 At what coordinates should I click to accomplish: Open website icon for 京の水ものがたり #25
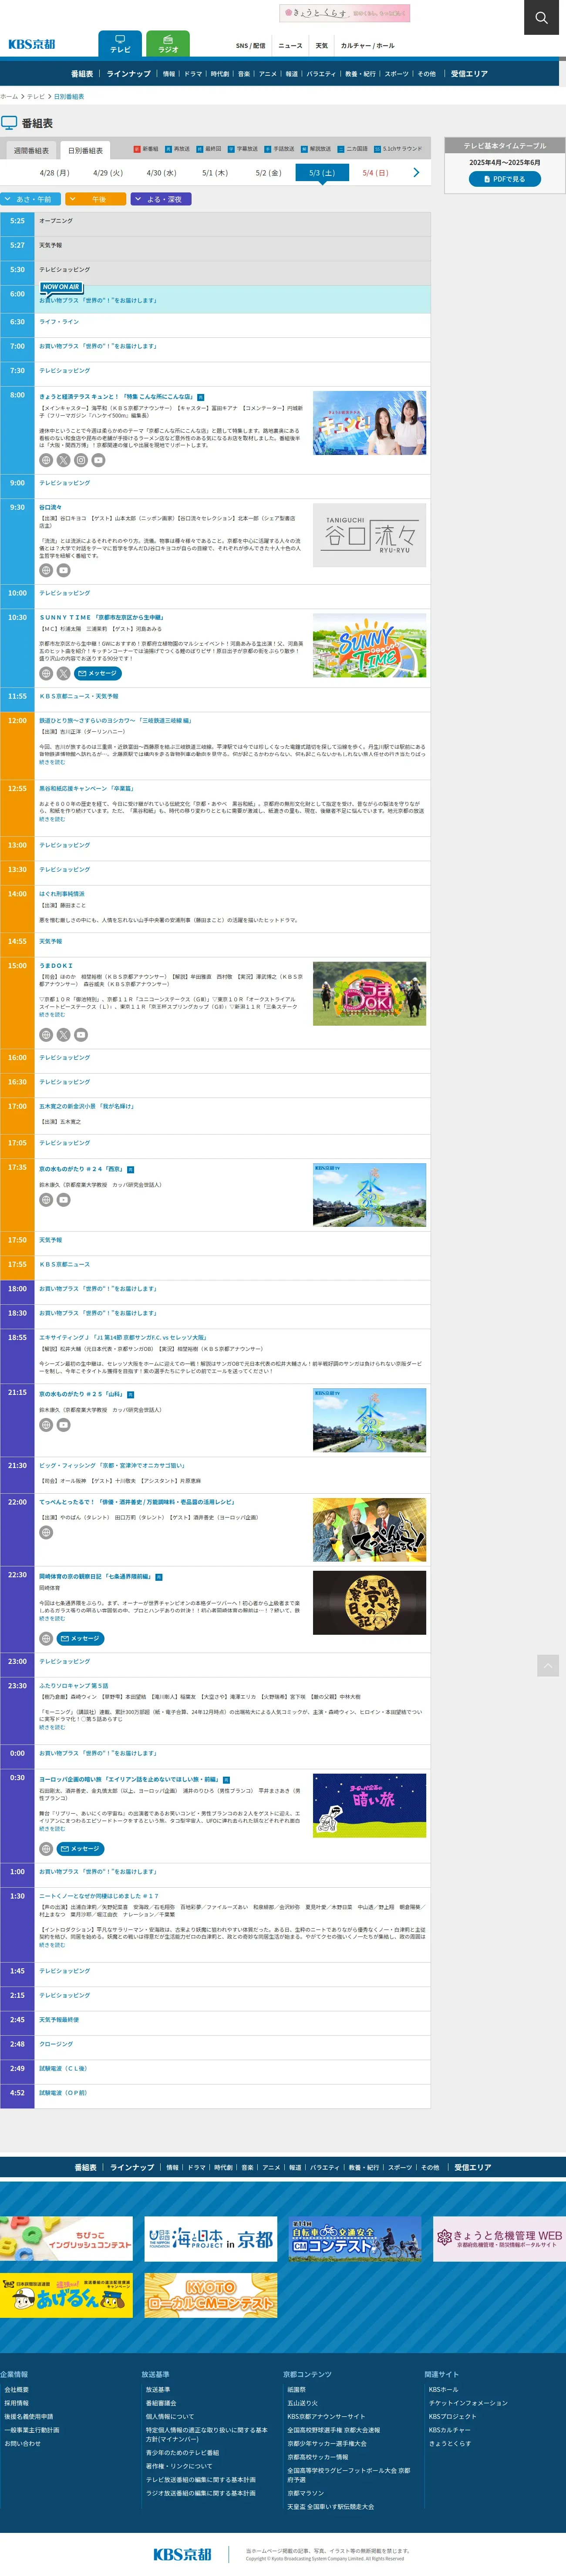click(46, 1425)
